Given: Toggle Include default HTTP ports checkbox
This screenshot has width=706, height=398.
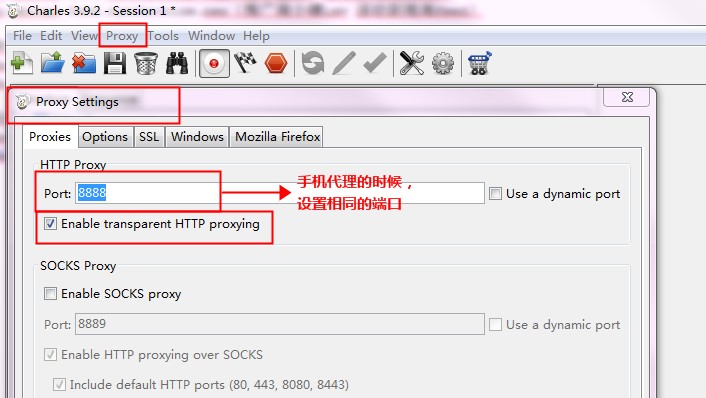Looking at the screenshot, I should (x=59, y=384).
